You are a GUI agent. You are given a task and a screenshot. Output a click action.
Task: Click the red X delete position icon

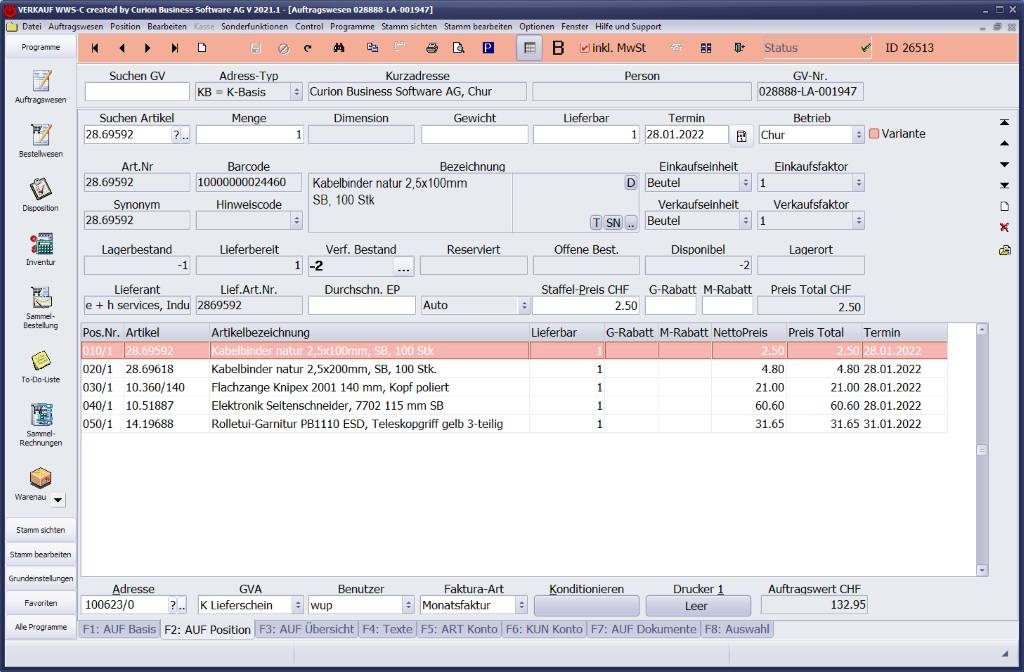point(1004,227)
